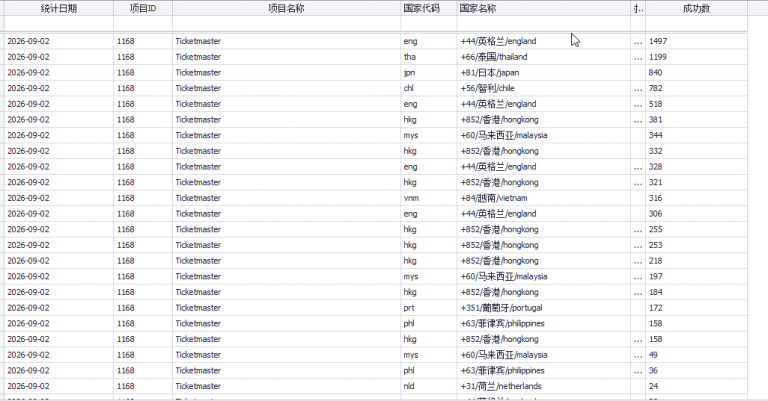768x401 pixels.
Task: Sort by the 项目ID column header
Action: [143, 8]
